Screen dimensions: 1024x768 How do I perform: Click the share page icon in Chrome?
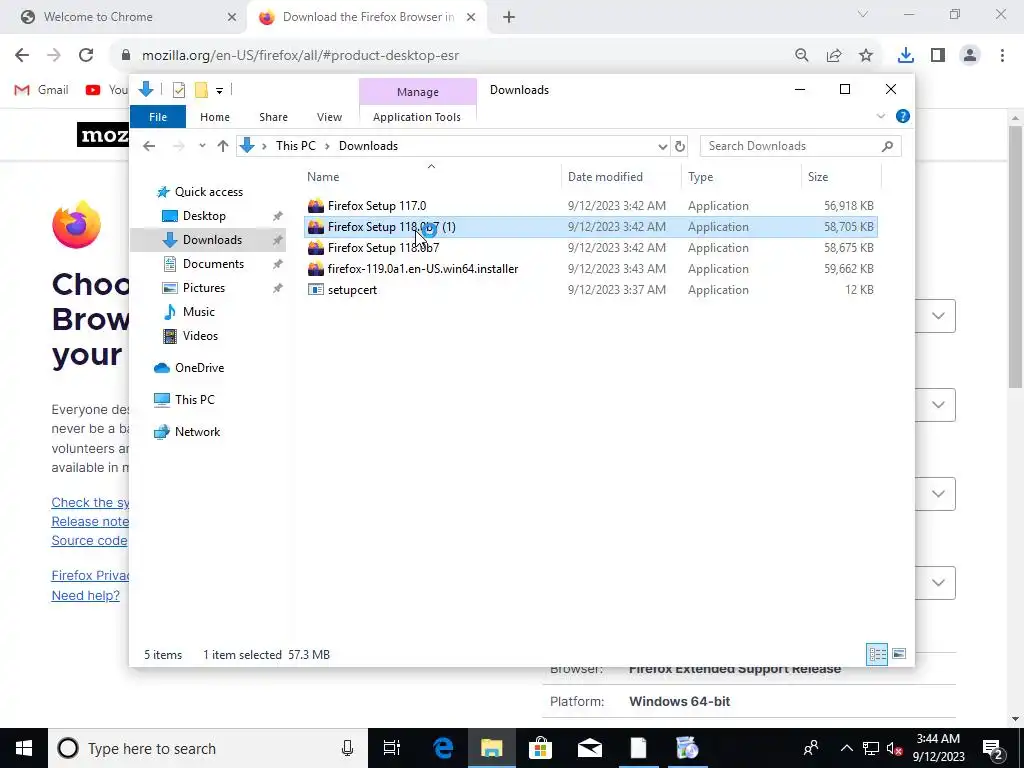[x=834, y=56]
